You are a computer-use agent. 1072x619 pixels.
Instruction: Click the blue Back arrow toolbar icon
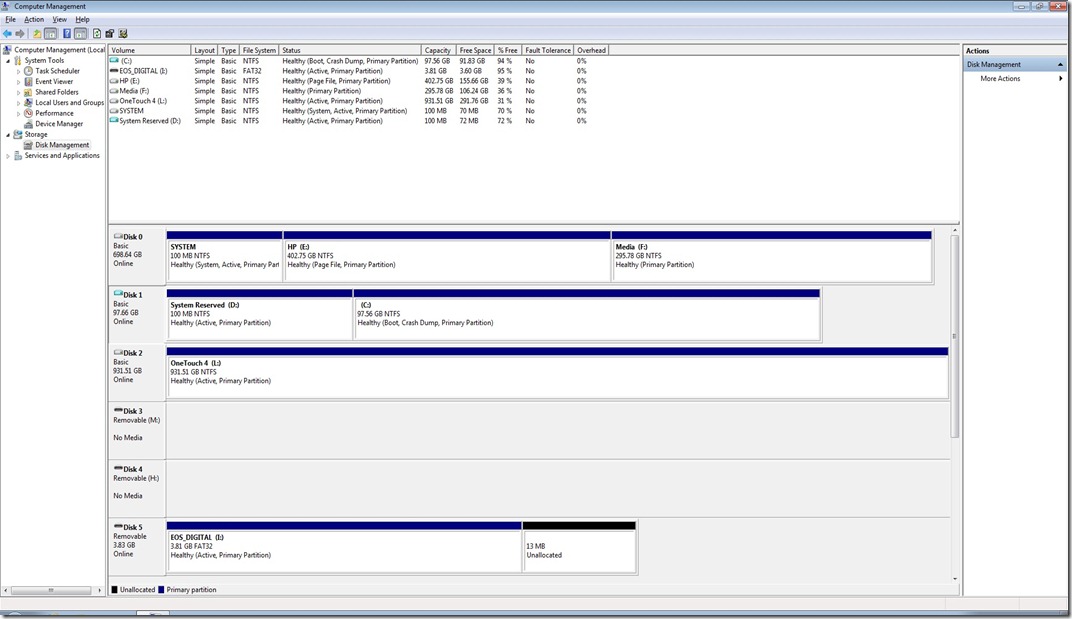click(x=7, y=34)
